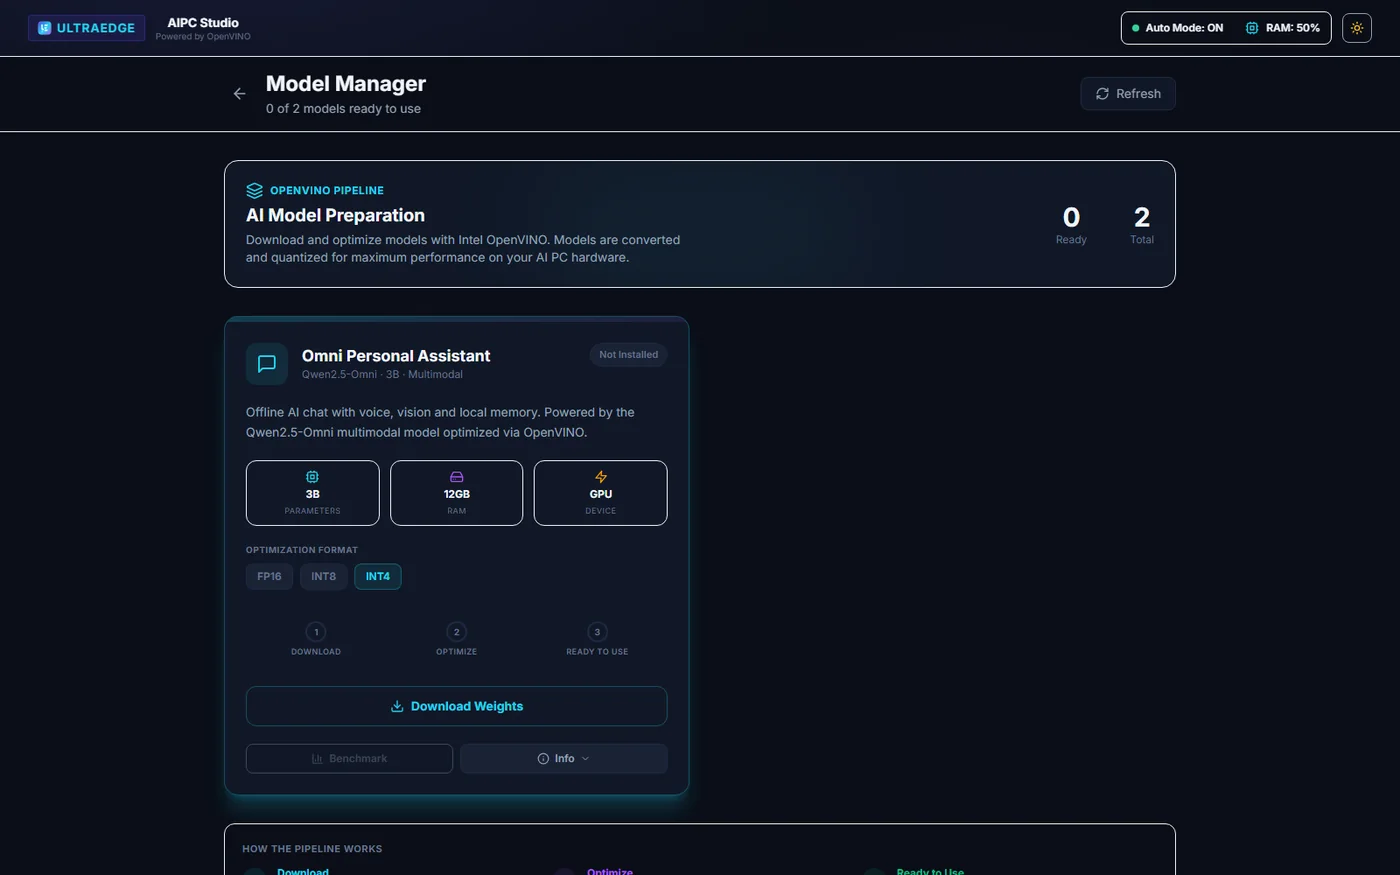This screenshot has width=1400, height=875.
Task: Click the OpenVINO Pipeline layers icon
Action: [x=254, y=190]
